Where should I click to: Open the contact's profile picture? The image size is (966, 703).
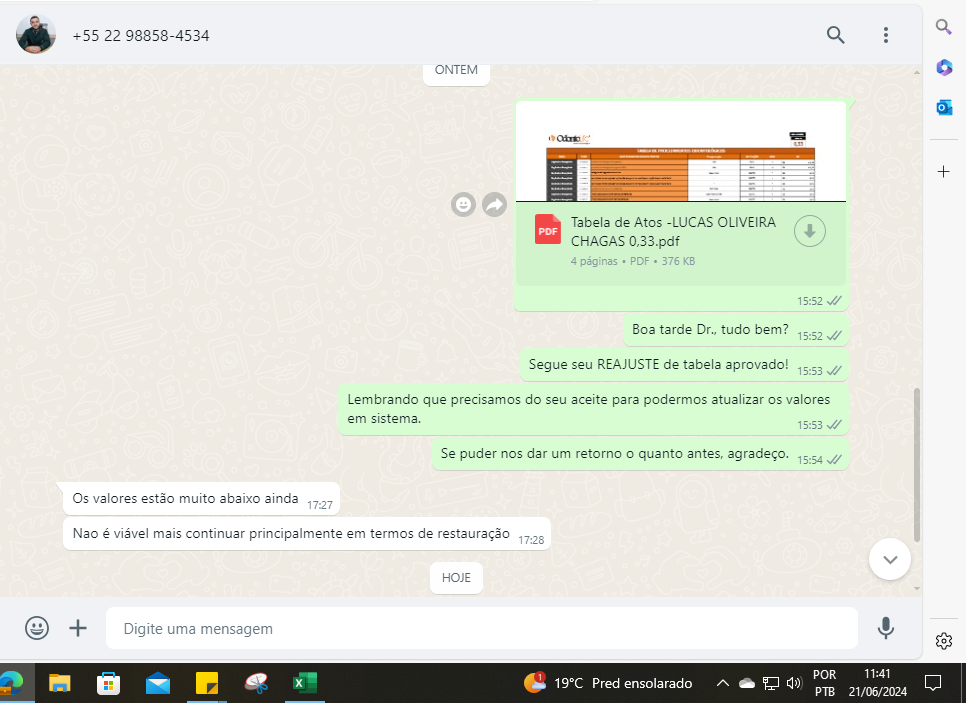point(36,35)
